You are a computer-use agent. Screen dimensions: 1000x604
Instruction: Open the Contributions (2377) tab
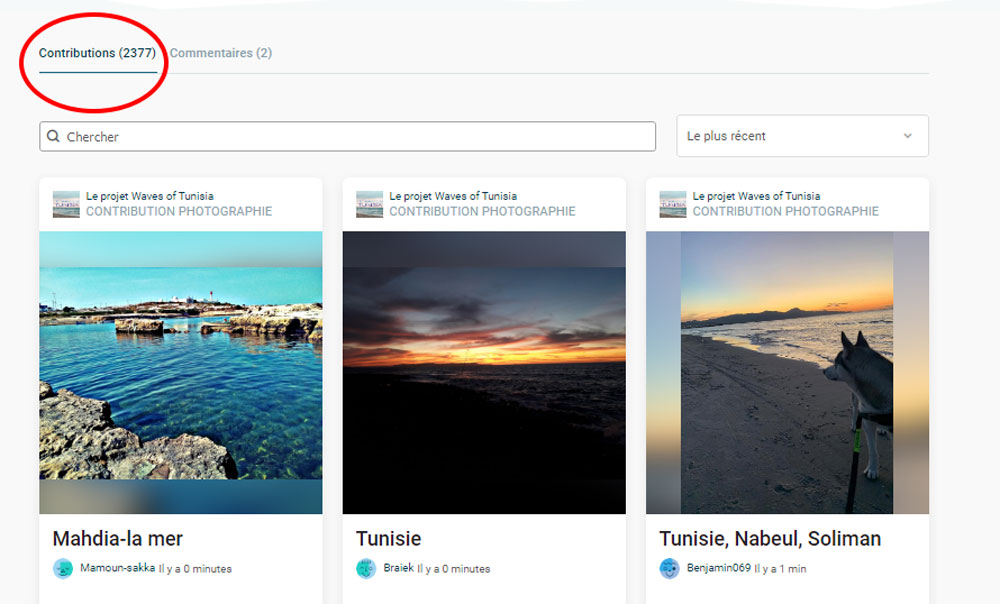tap(97, 53)
